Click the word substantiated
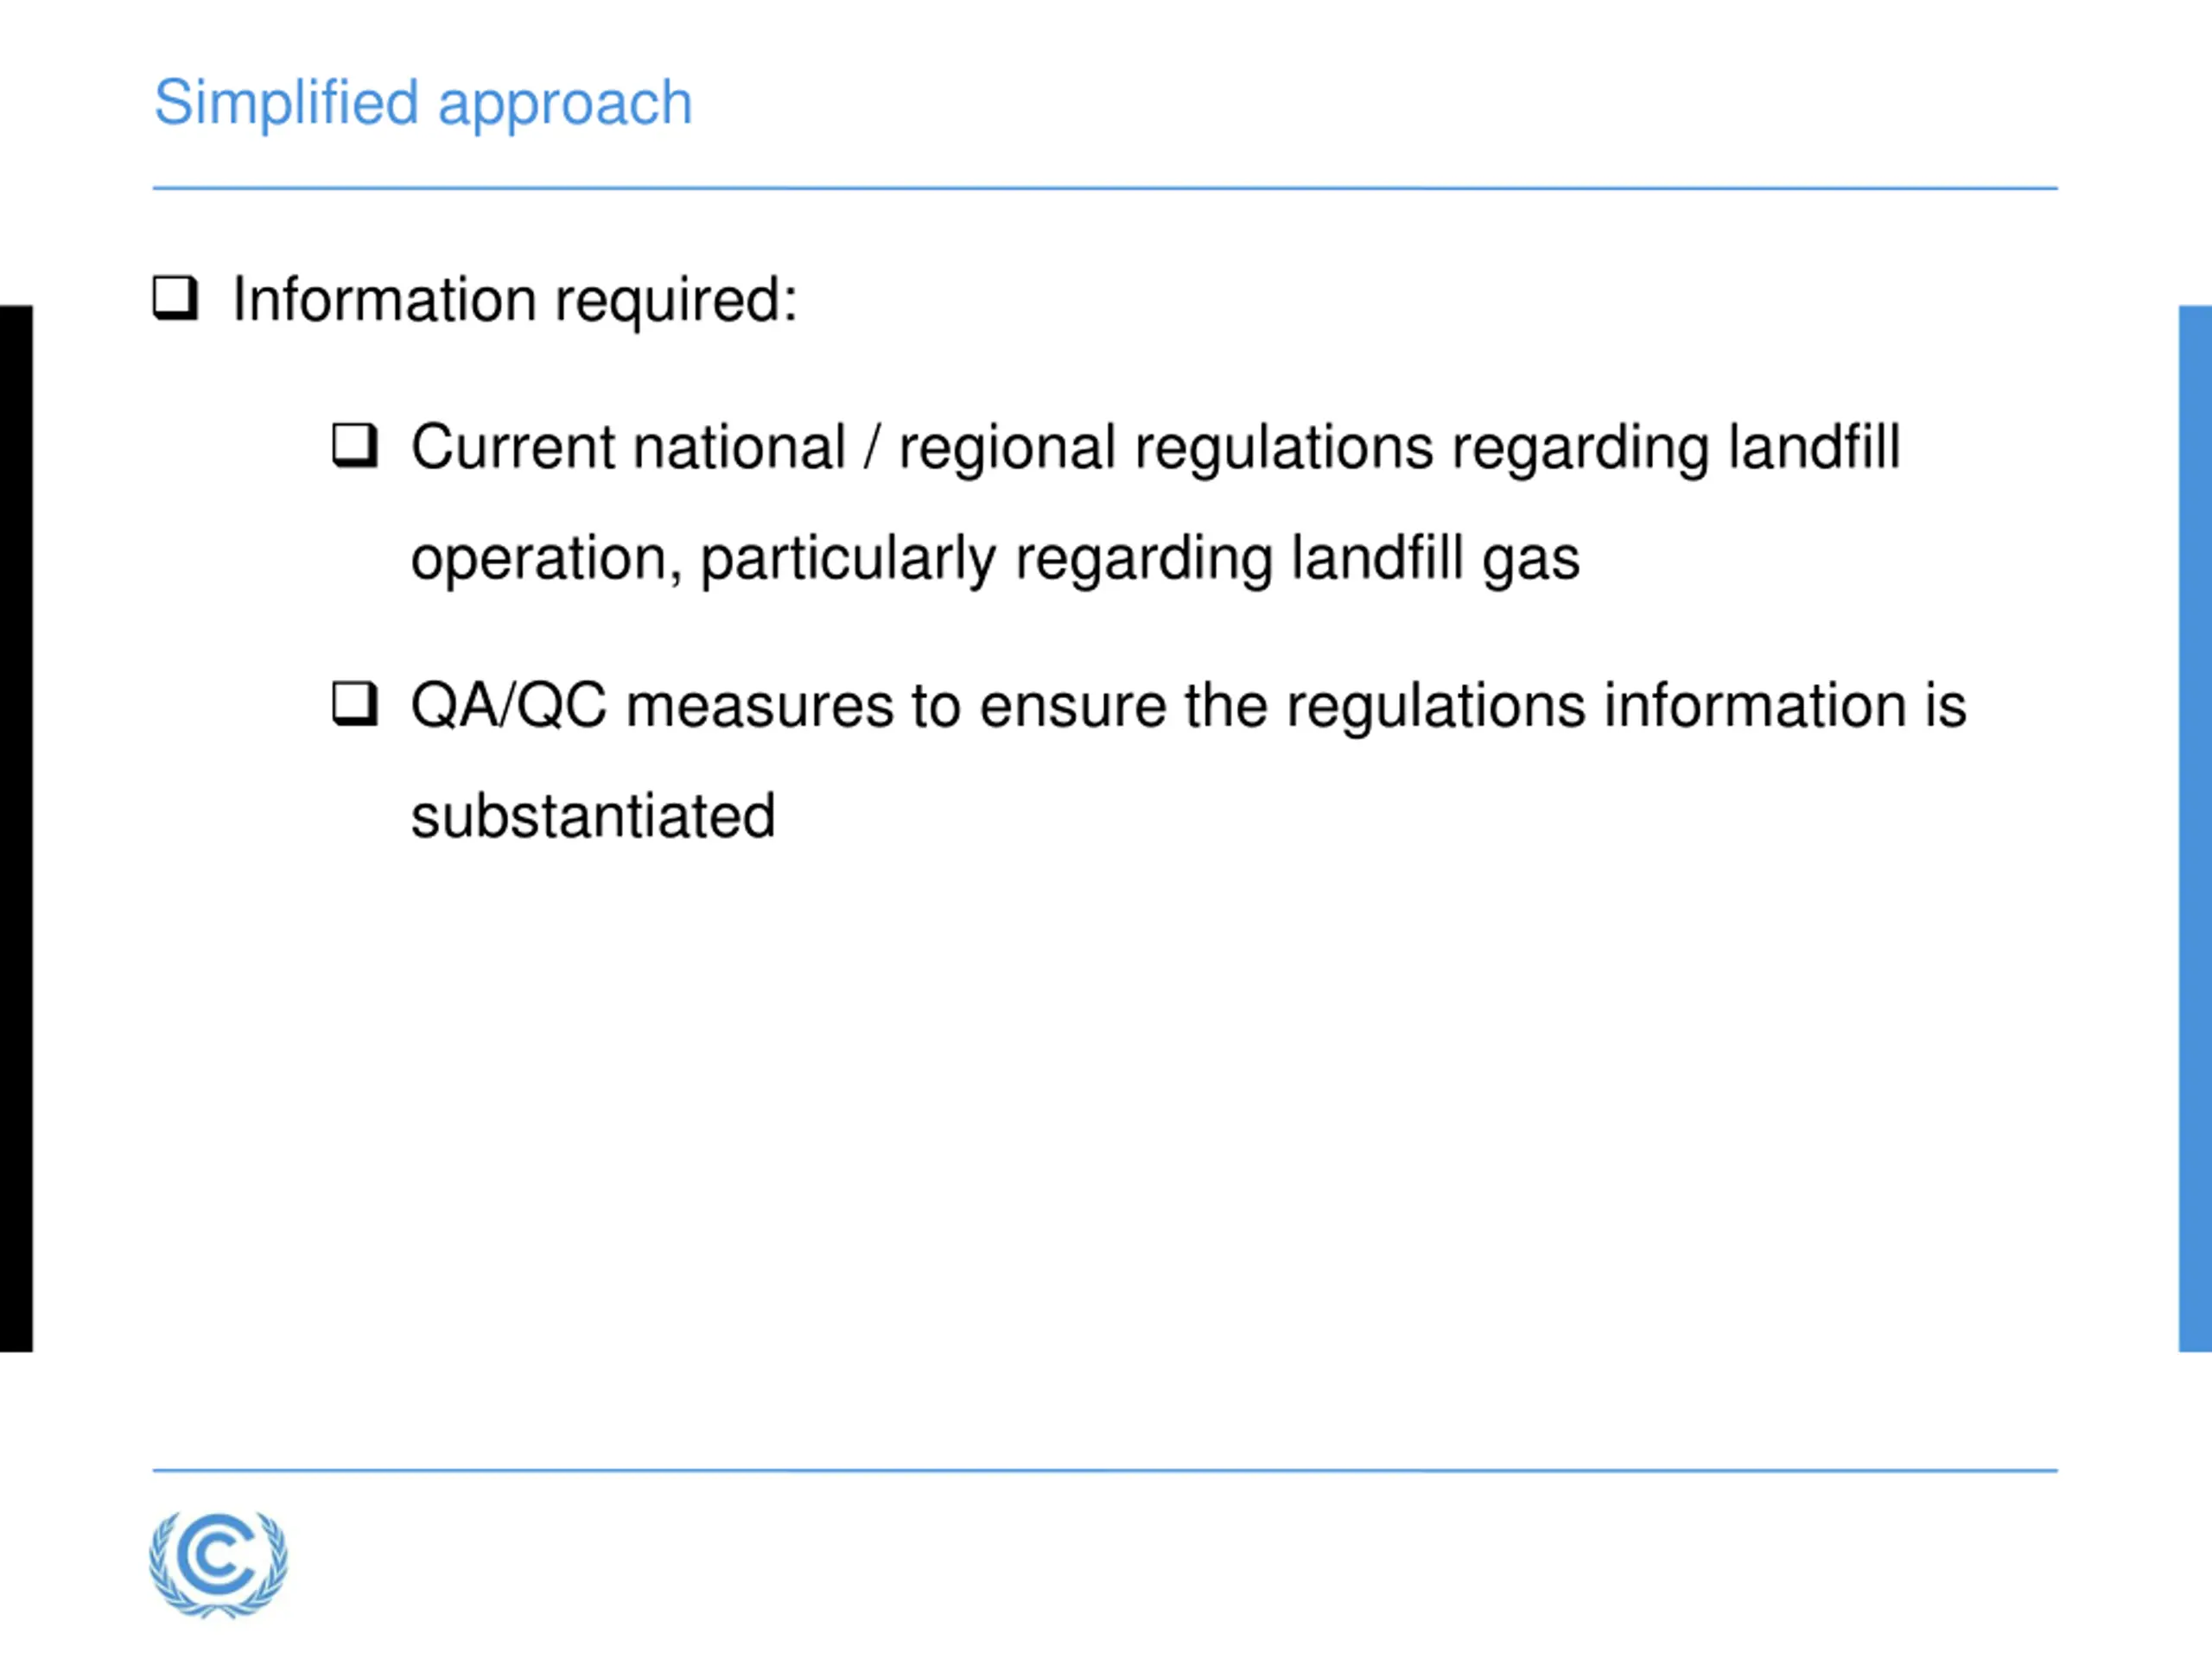 point(593,816)
